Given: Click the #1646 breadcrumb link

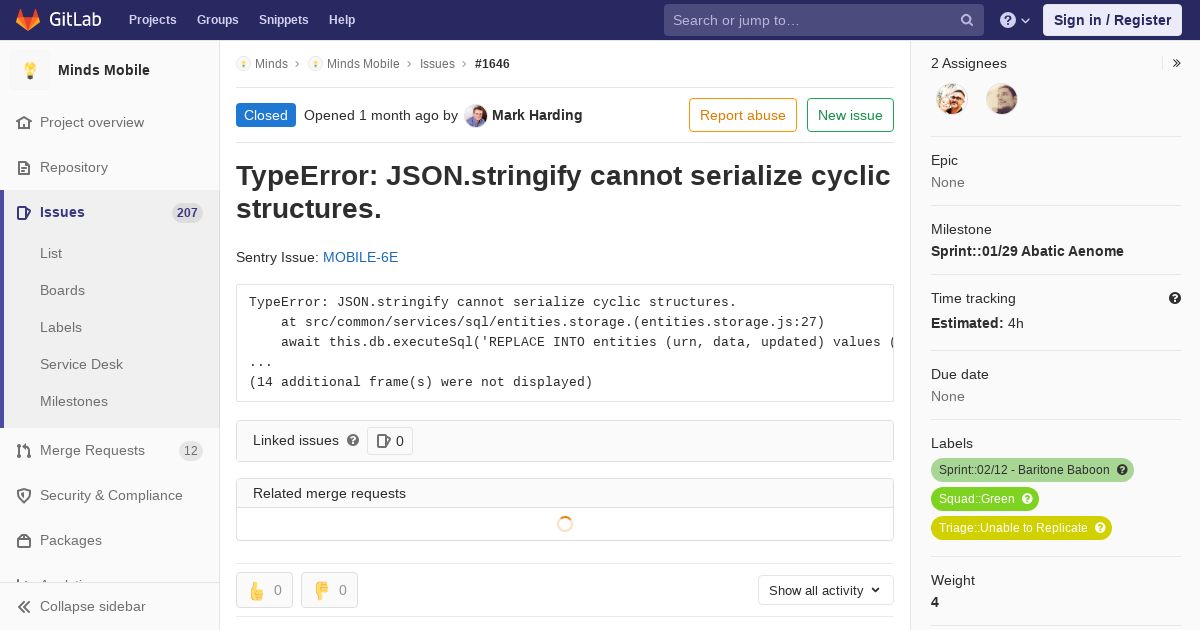Looking at the screenshot, I should click(x=492, y=63).
